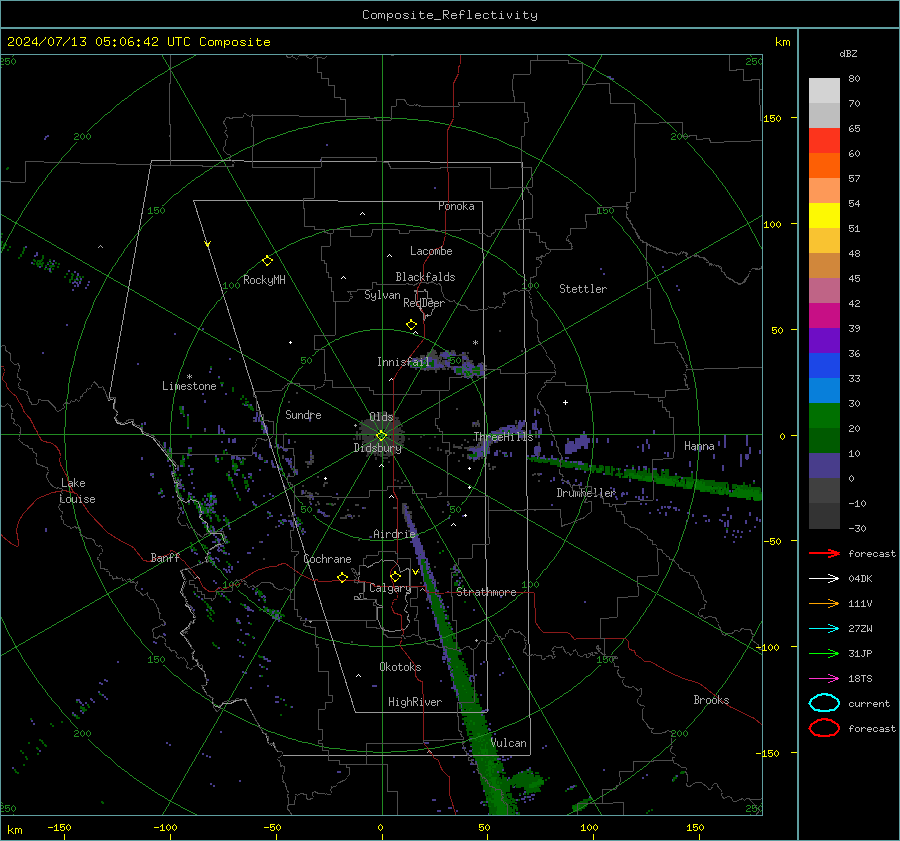Image resolution: width=900 pixels, height=841 pixels.
Task: Click the Calgary city label
Action: 390,588
